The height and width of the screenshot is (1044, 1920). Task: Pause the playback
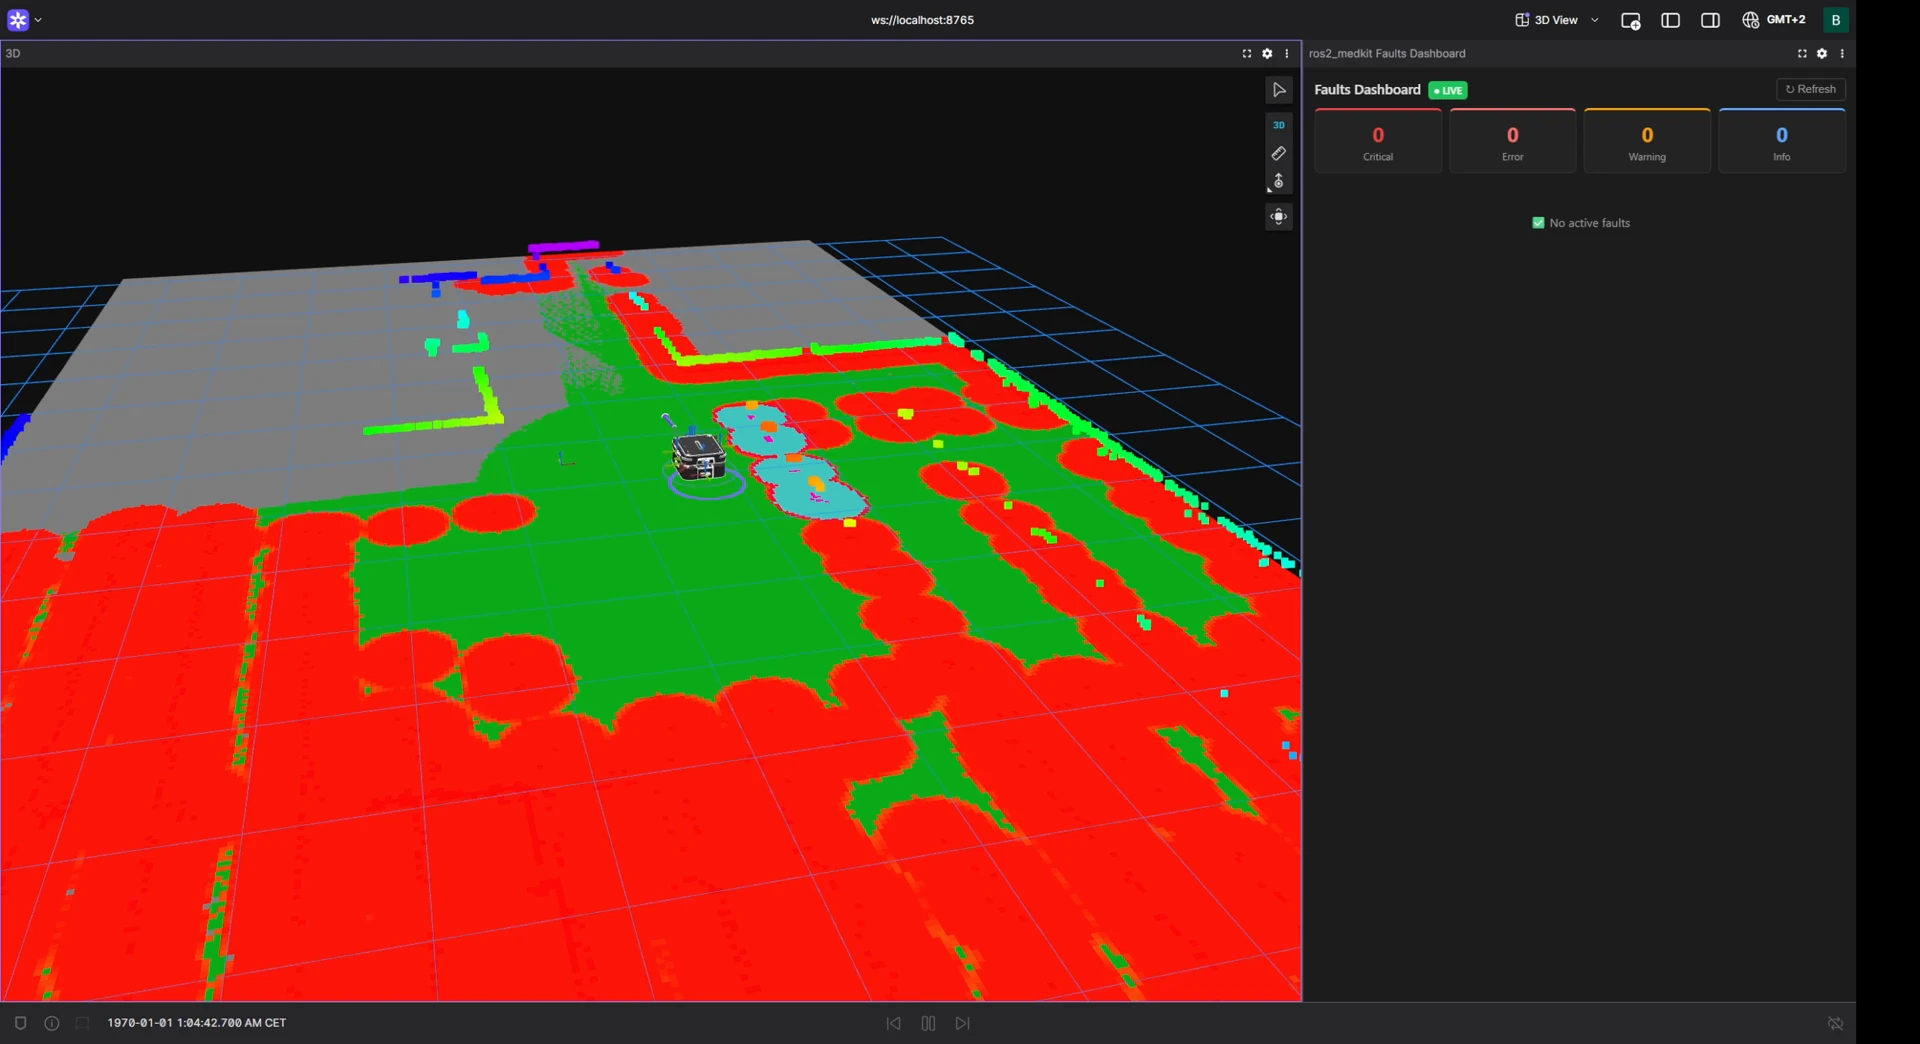(x=928, y=1023)
